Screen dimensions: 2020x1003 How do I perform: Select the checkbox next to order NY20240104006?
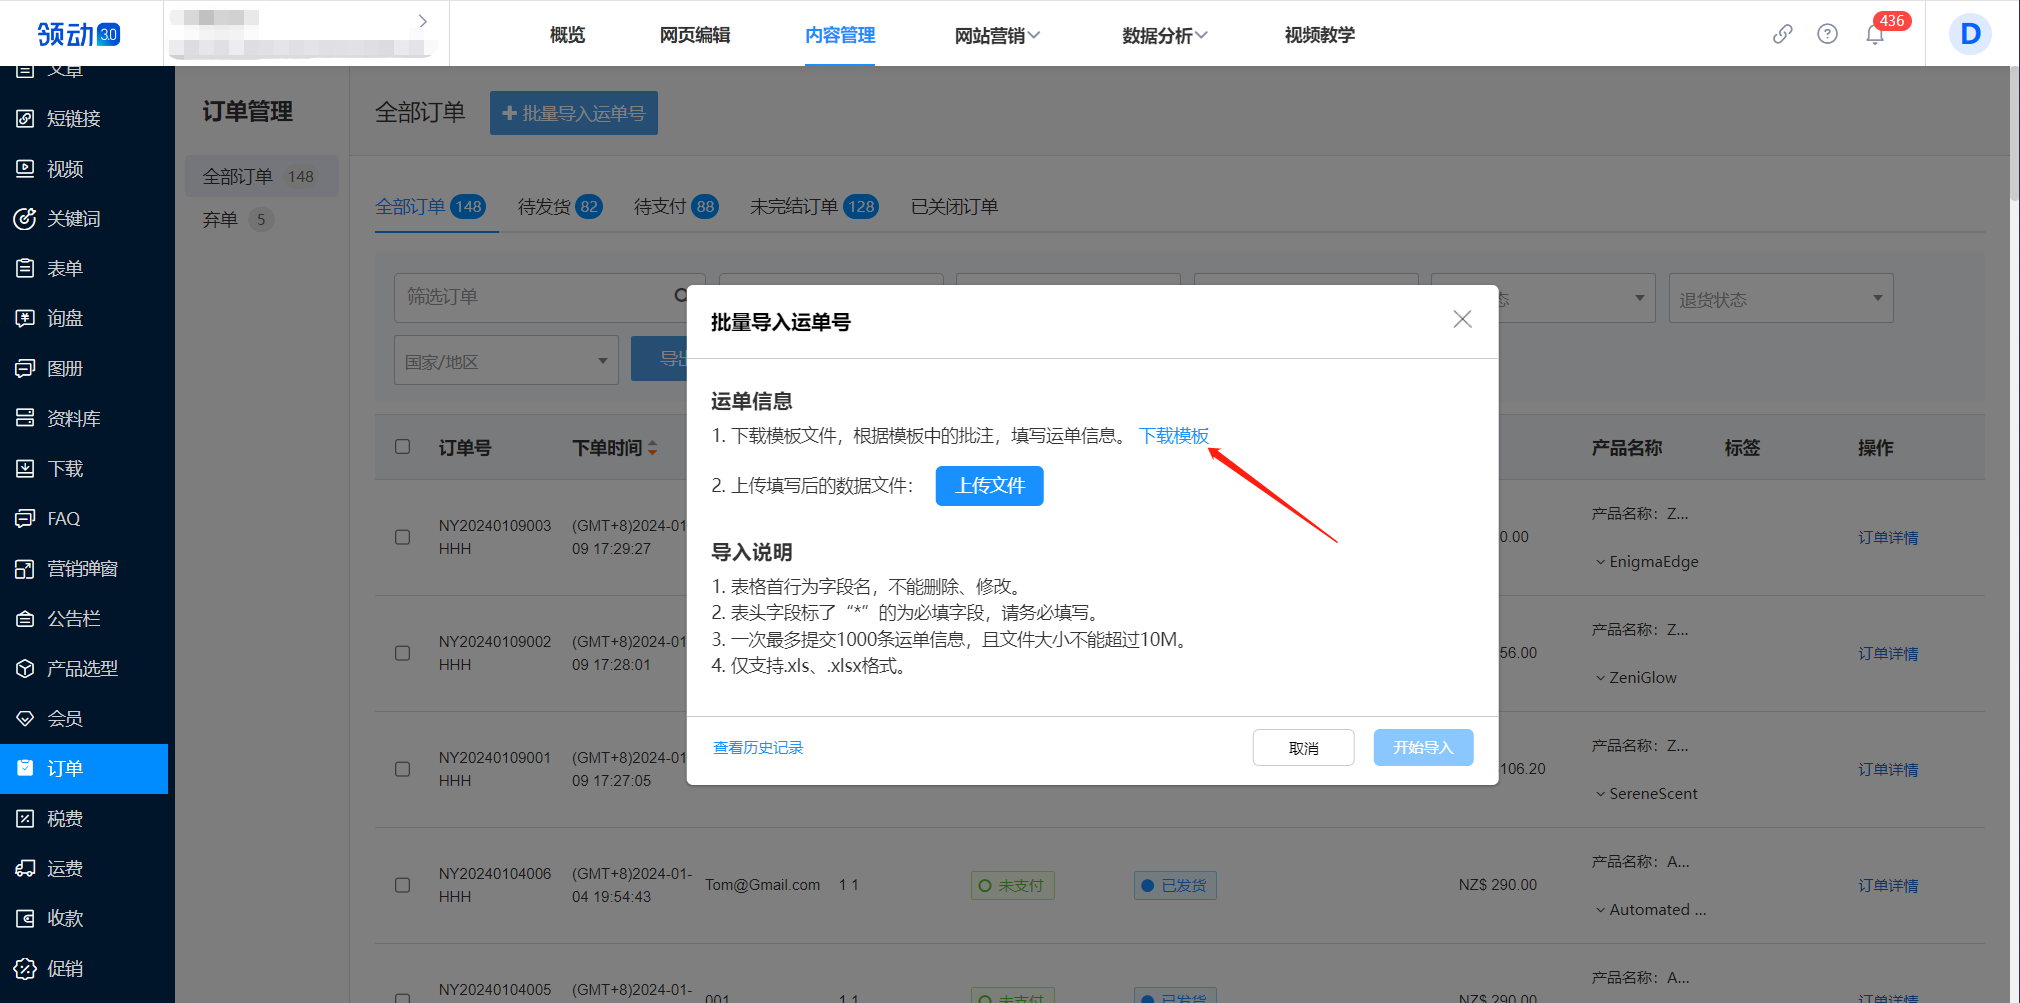(x=403, y=885)
